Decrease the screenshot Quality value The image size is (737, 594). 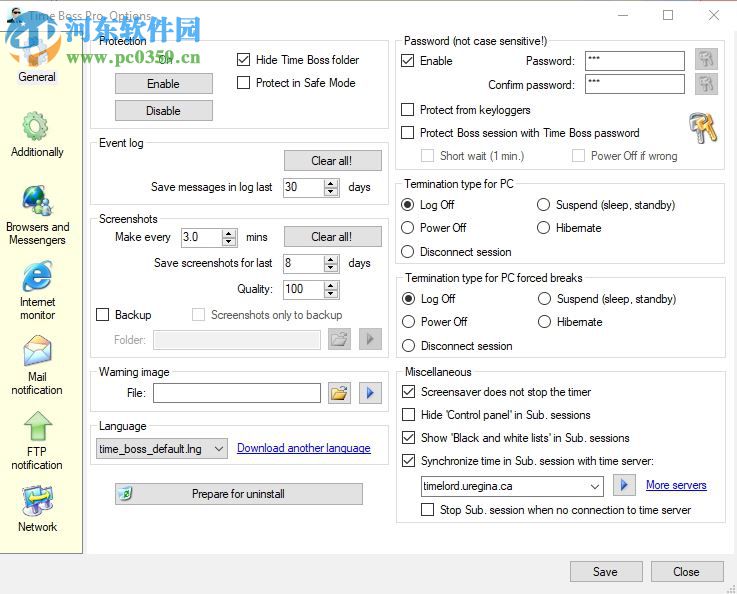click(x=331, y=293)
